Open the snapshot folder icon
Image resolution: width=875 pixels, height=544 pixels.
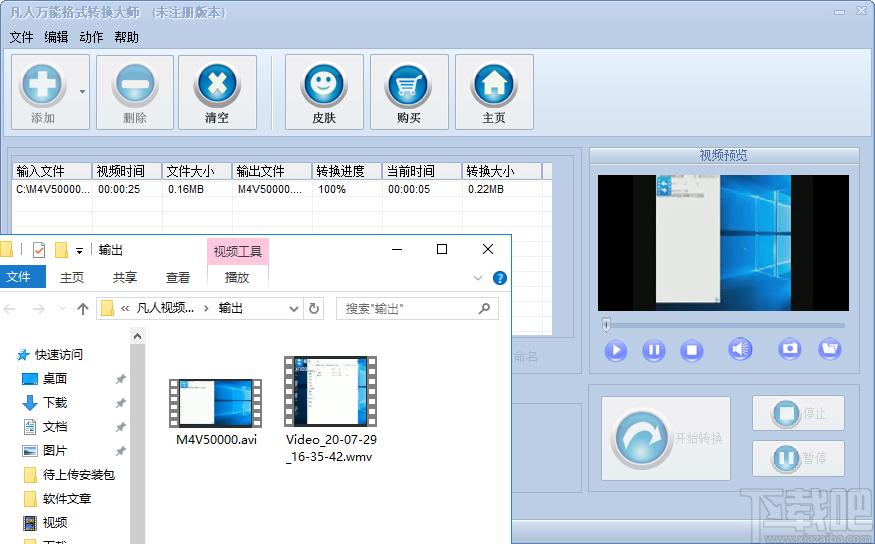pos(830,349)
